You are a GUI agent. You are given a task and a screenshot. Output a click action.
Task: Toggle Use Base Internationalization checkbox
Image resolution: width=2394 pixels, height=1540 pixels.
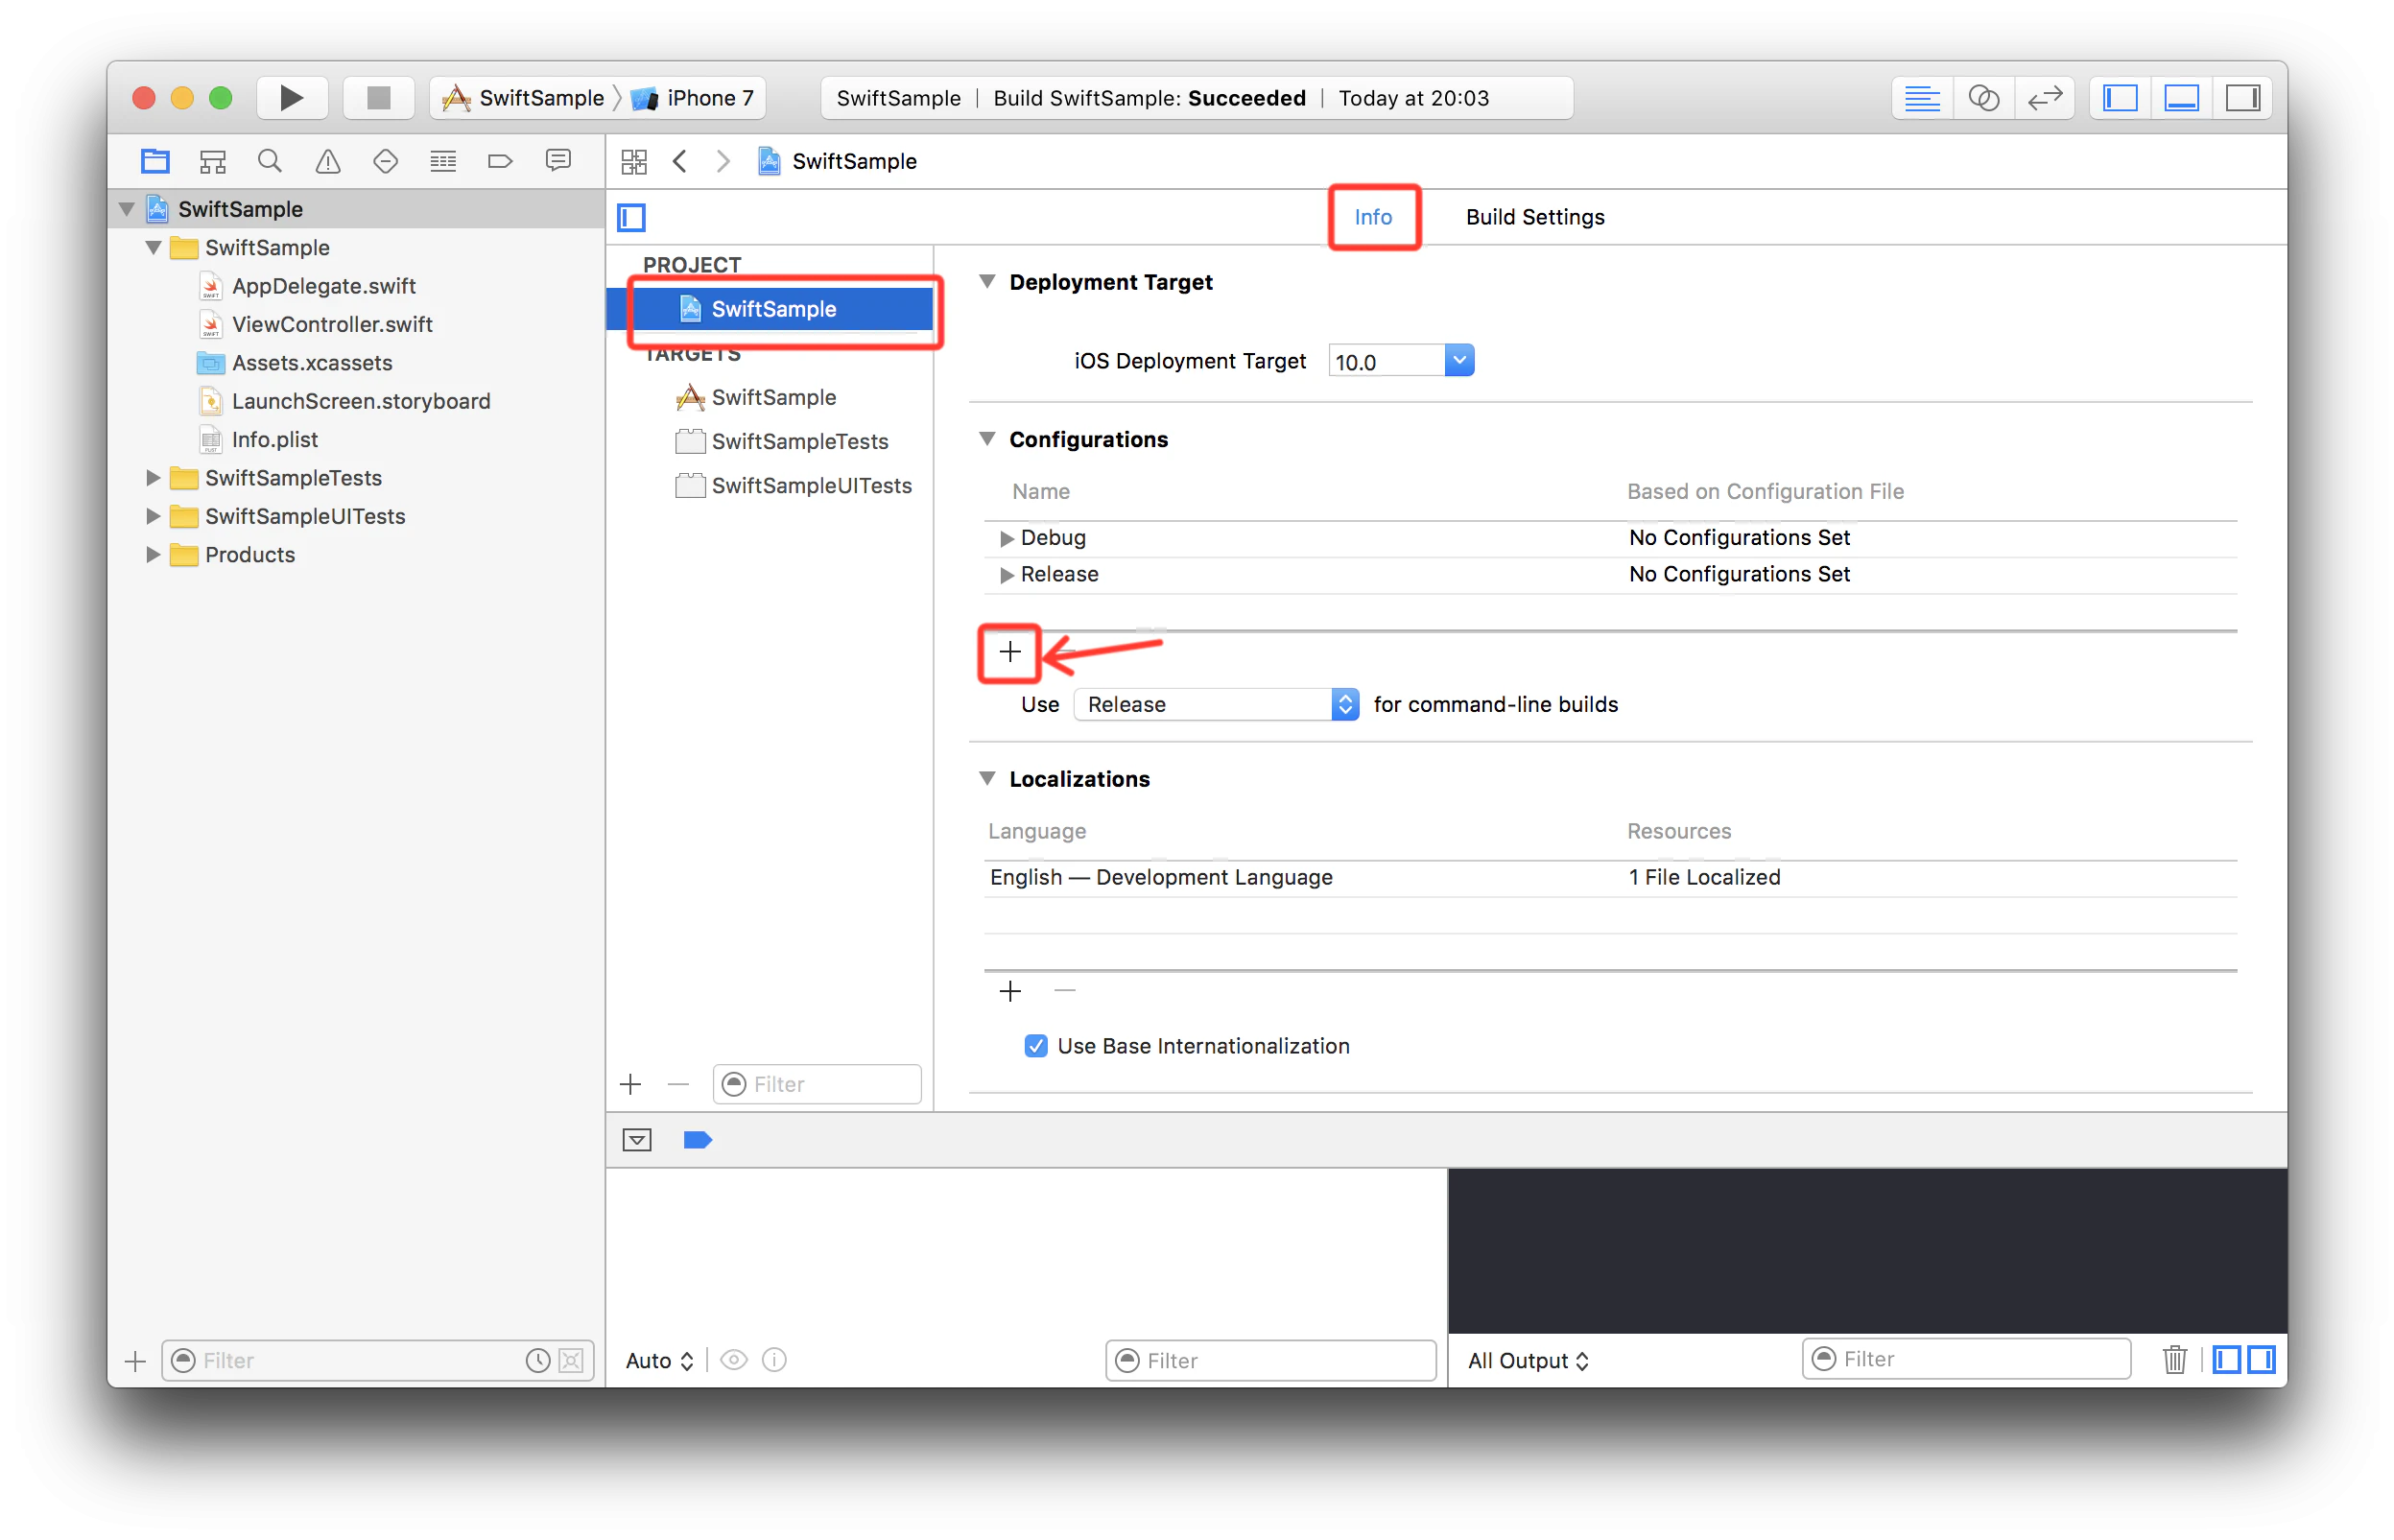(1036, 1046)
